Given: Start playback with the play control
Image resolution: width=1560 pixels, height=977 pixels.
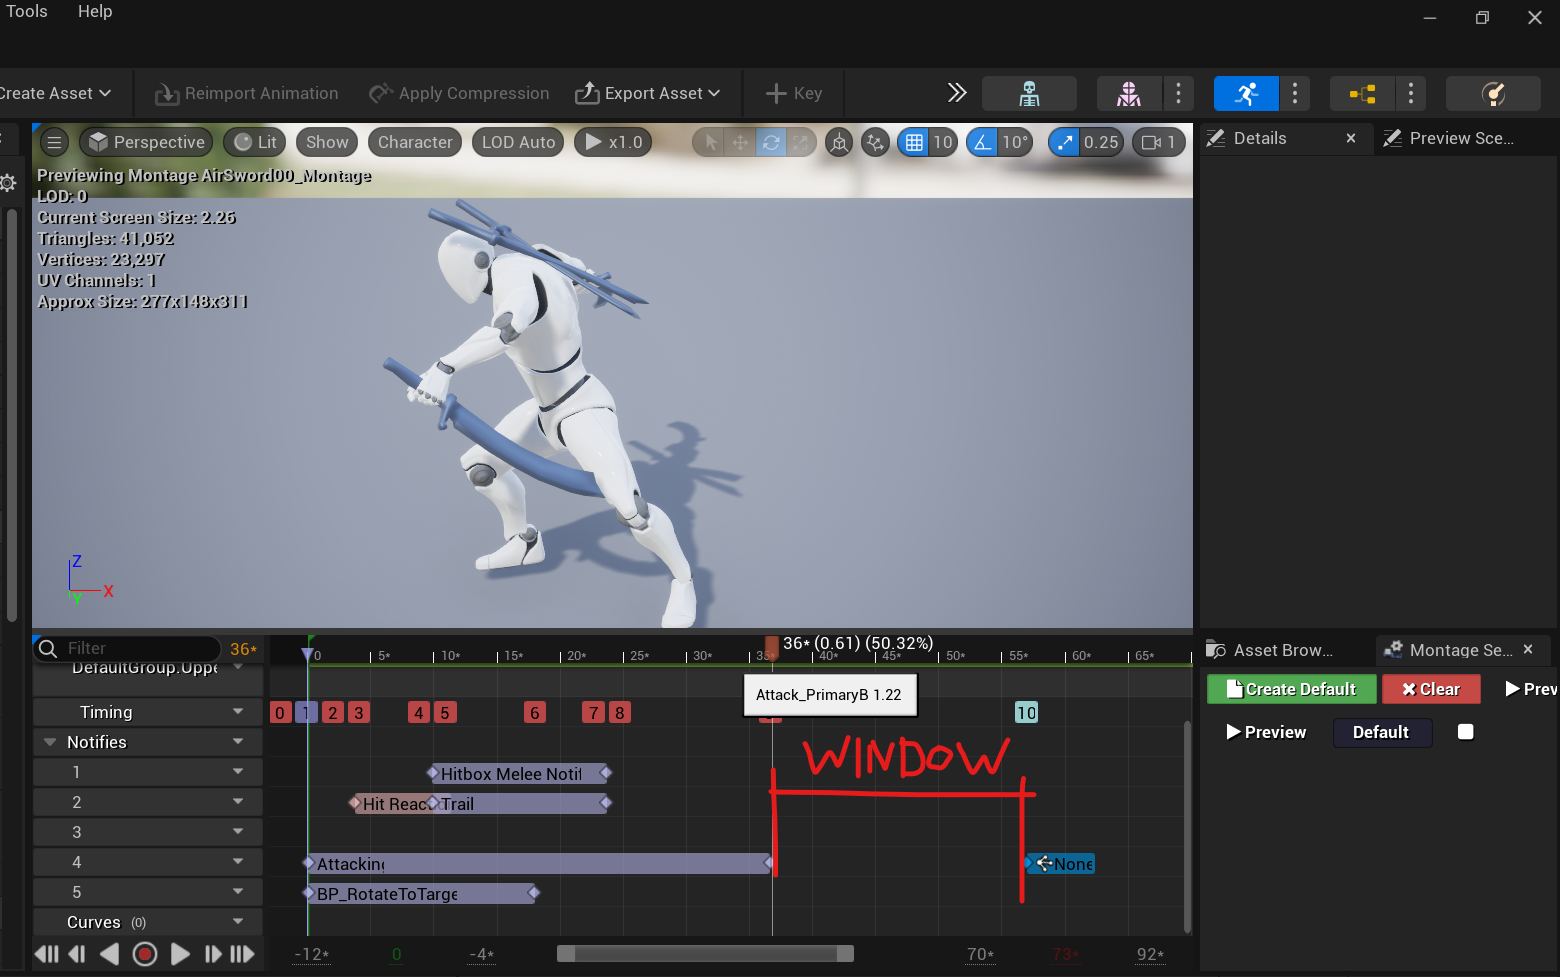Looking at the screenshot, I should (181, 954).
